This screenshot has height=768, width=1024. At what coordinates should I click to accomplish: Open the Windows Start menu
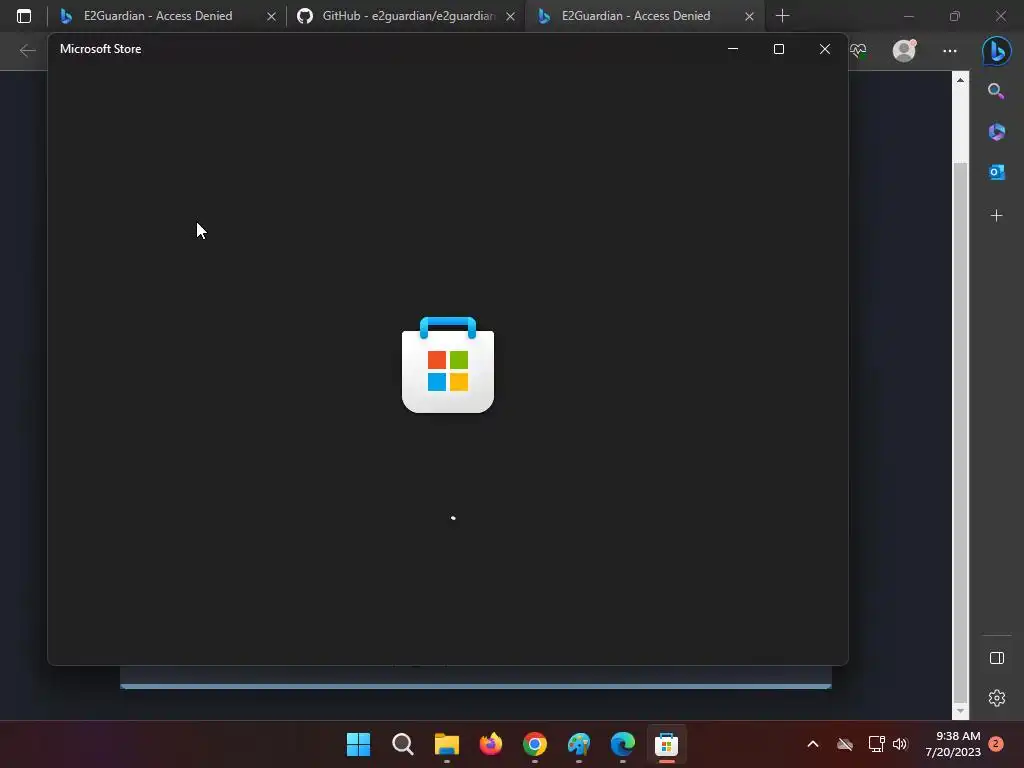tap(359, 744)
